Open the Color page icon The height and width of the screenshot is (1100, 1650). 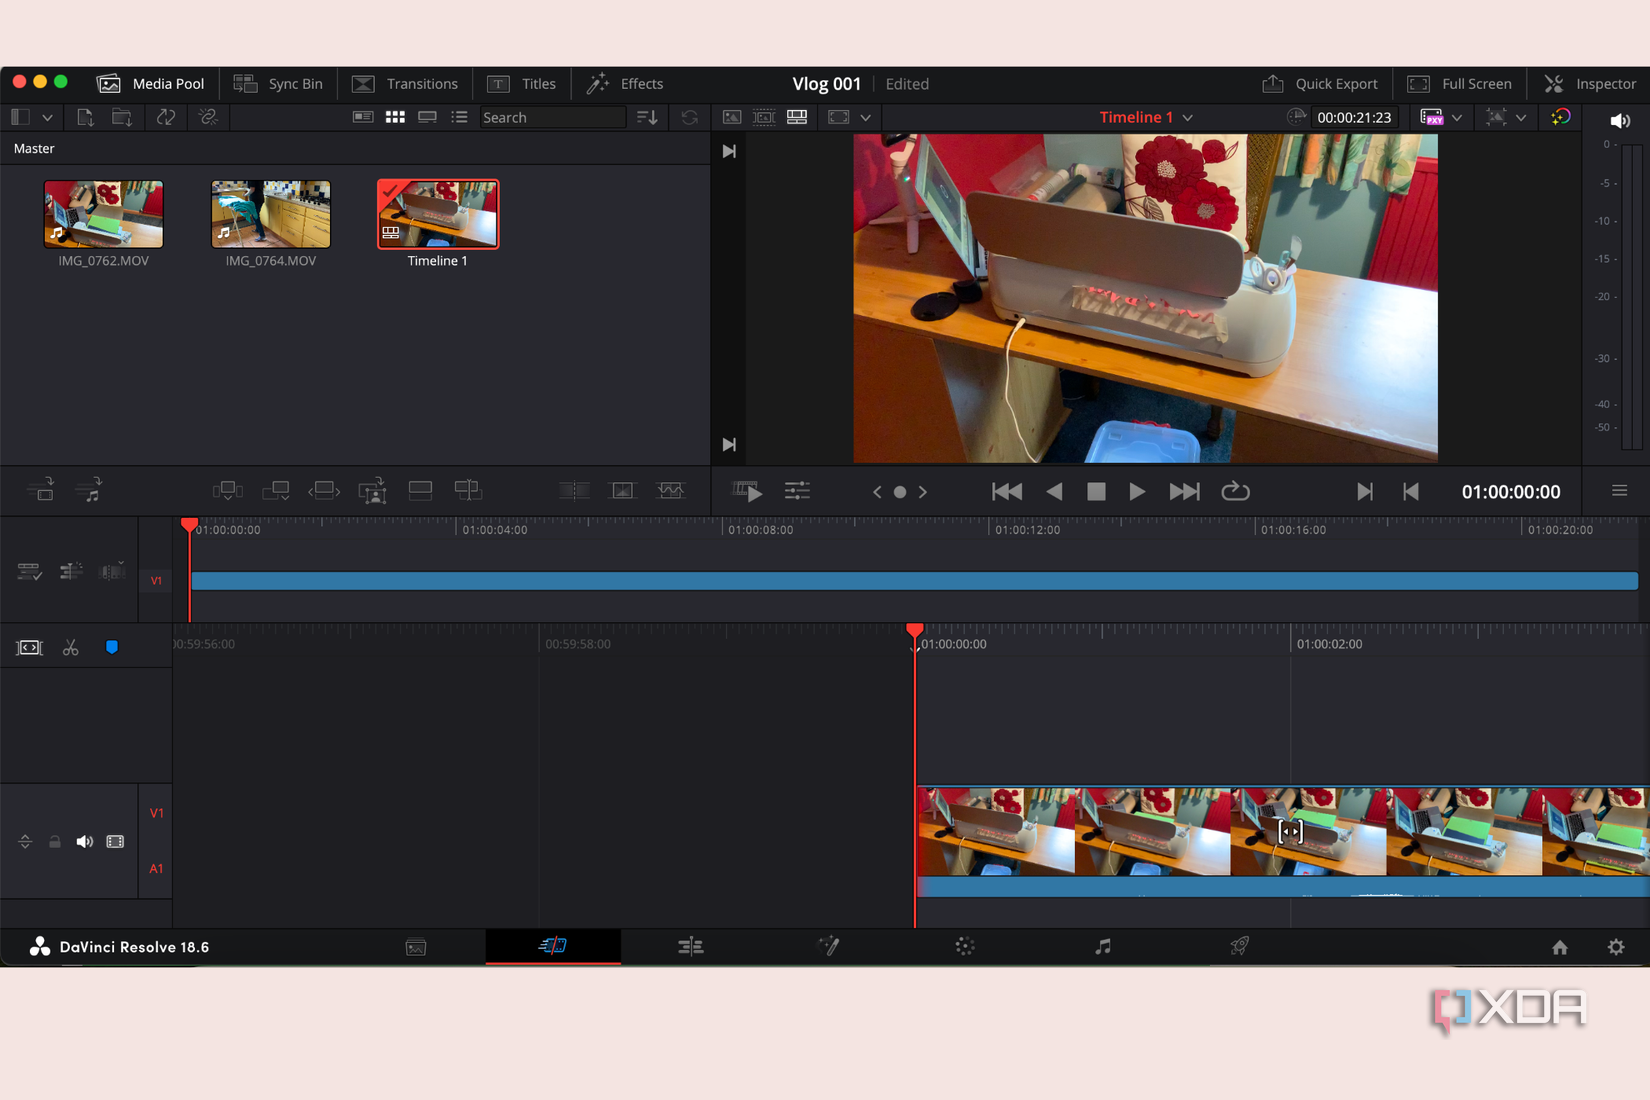point(964,946)
